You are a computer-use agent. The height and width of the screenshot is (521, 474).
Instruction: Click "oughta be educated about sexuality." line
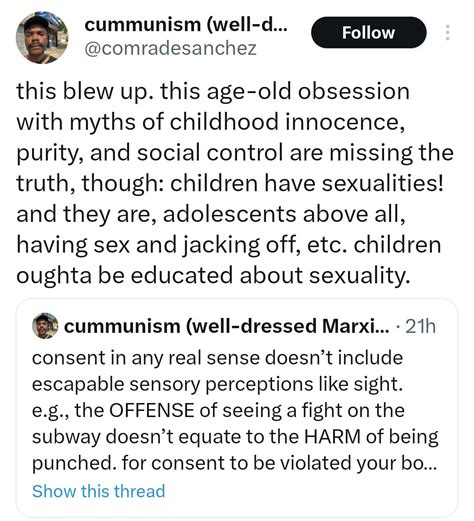[x=213, y=276]
